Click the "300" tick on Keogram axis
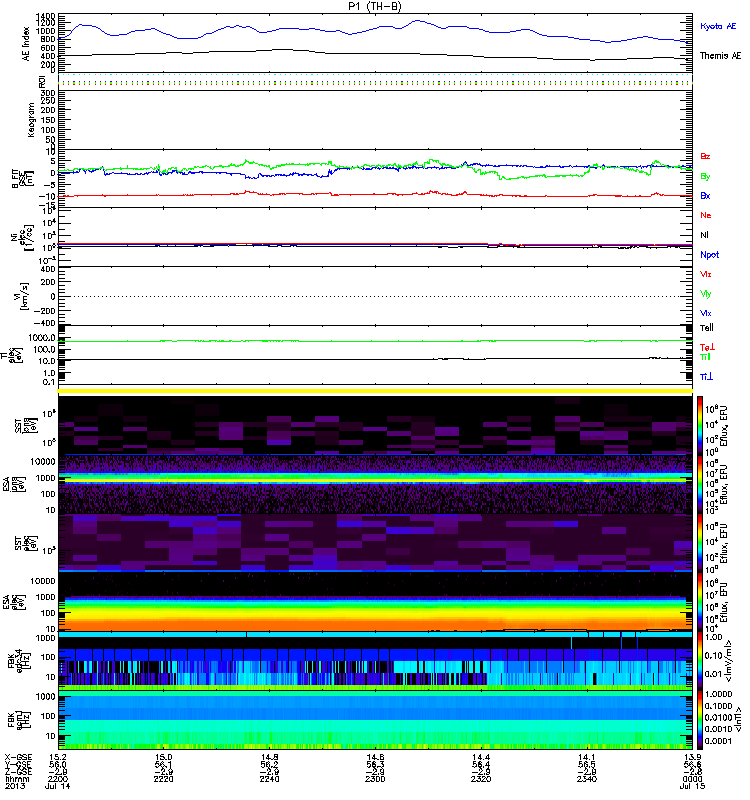The width and height of the screenshot is (750, 800). click(47, 93)
